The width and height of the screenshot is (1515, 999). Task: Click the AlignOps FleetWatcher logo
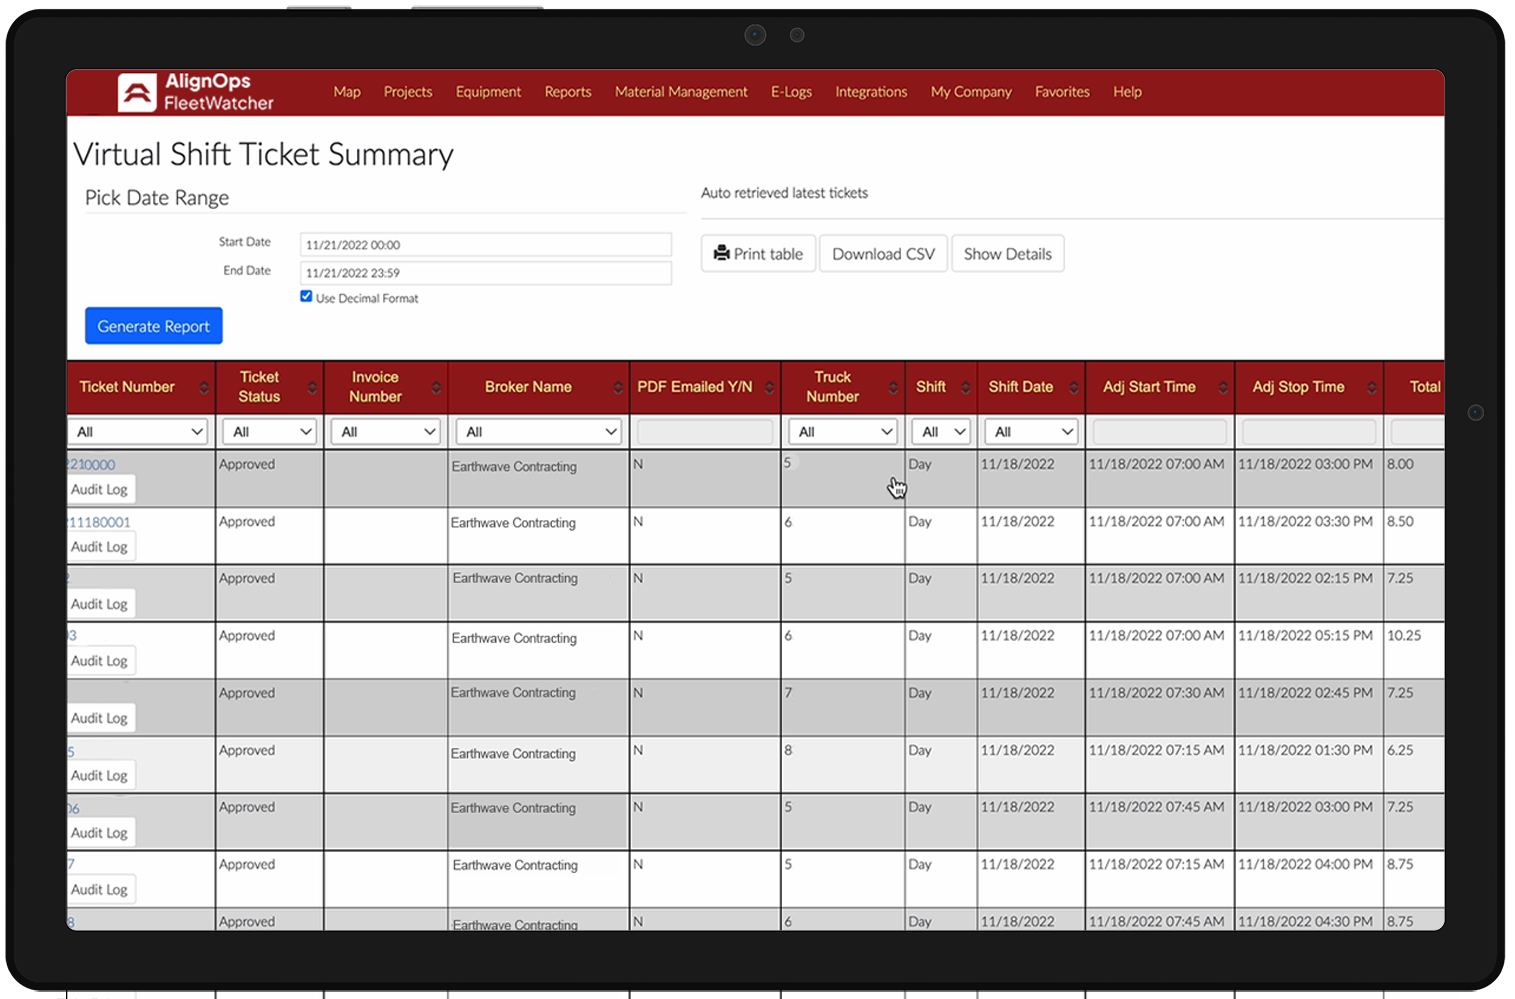[195, 92]
